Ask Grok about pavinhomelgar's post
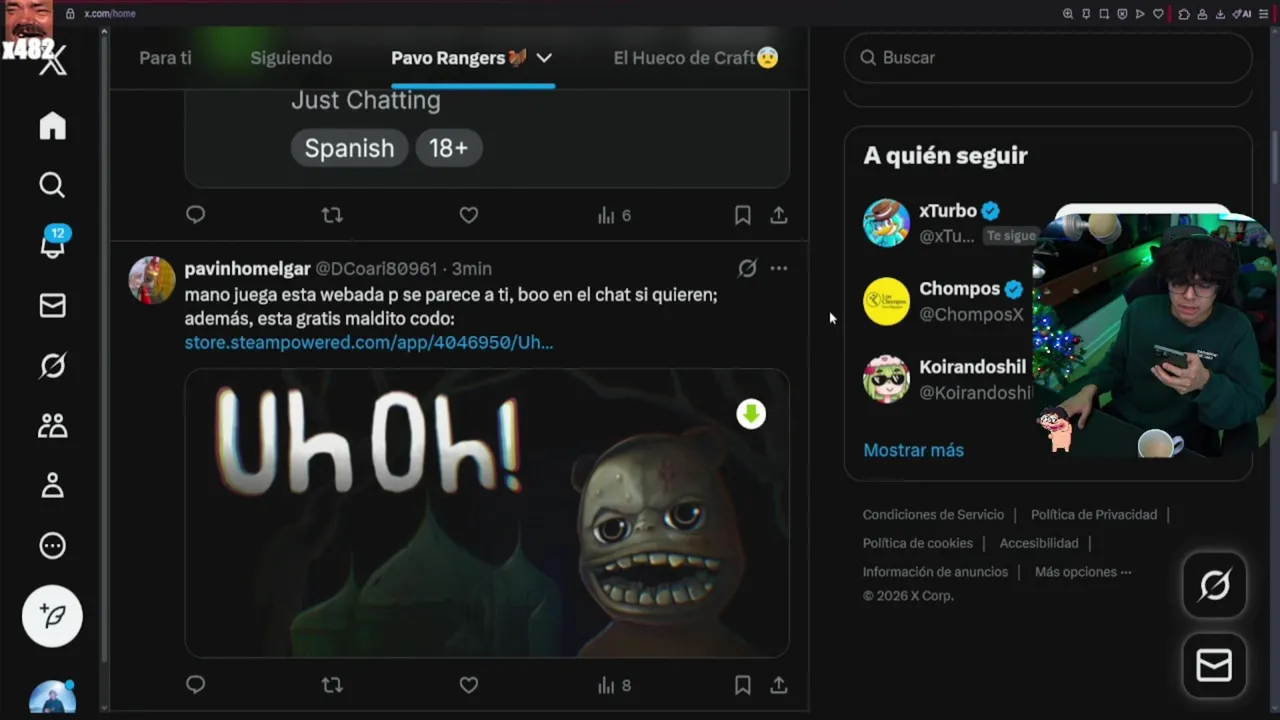 (747, 268)
